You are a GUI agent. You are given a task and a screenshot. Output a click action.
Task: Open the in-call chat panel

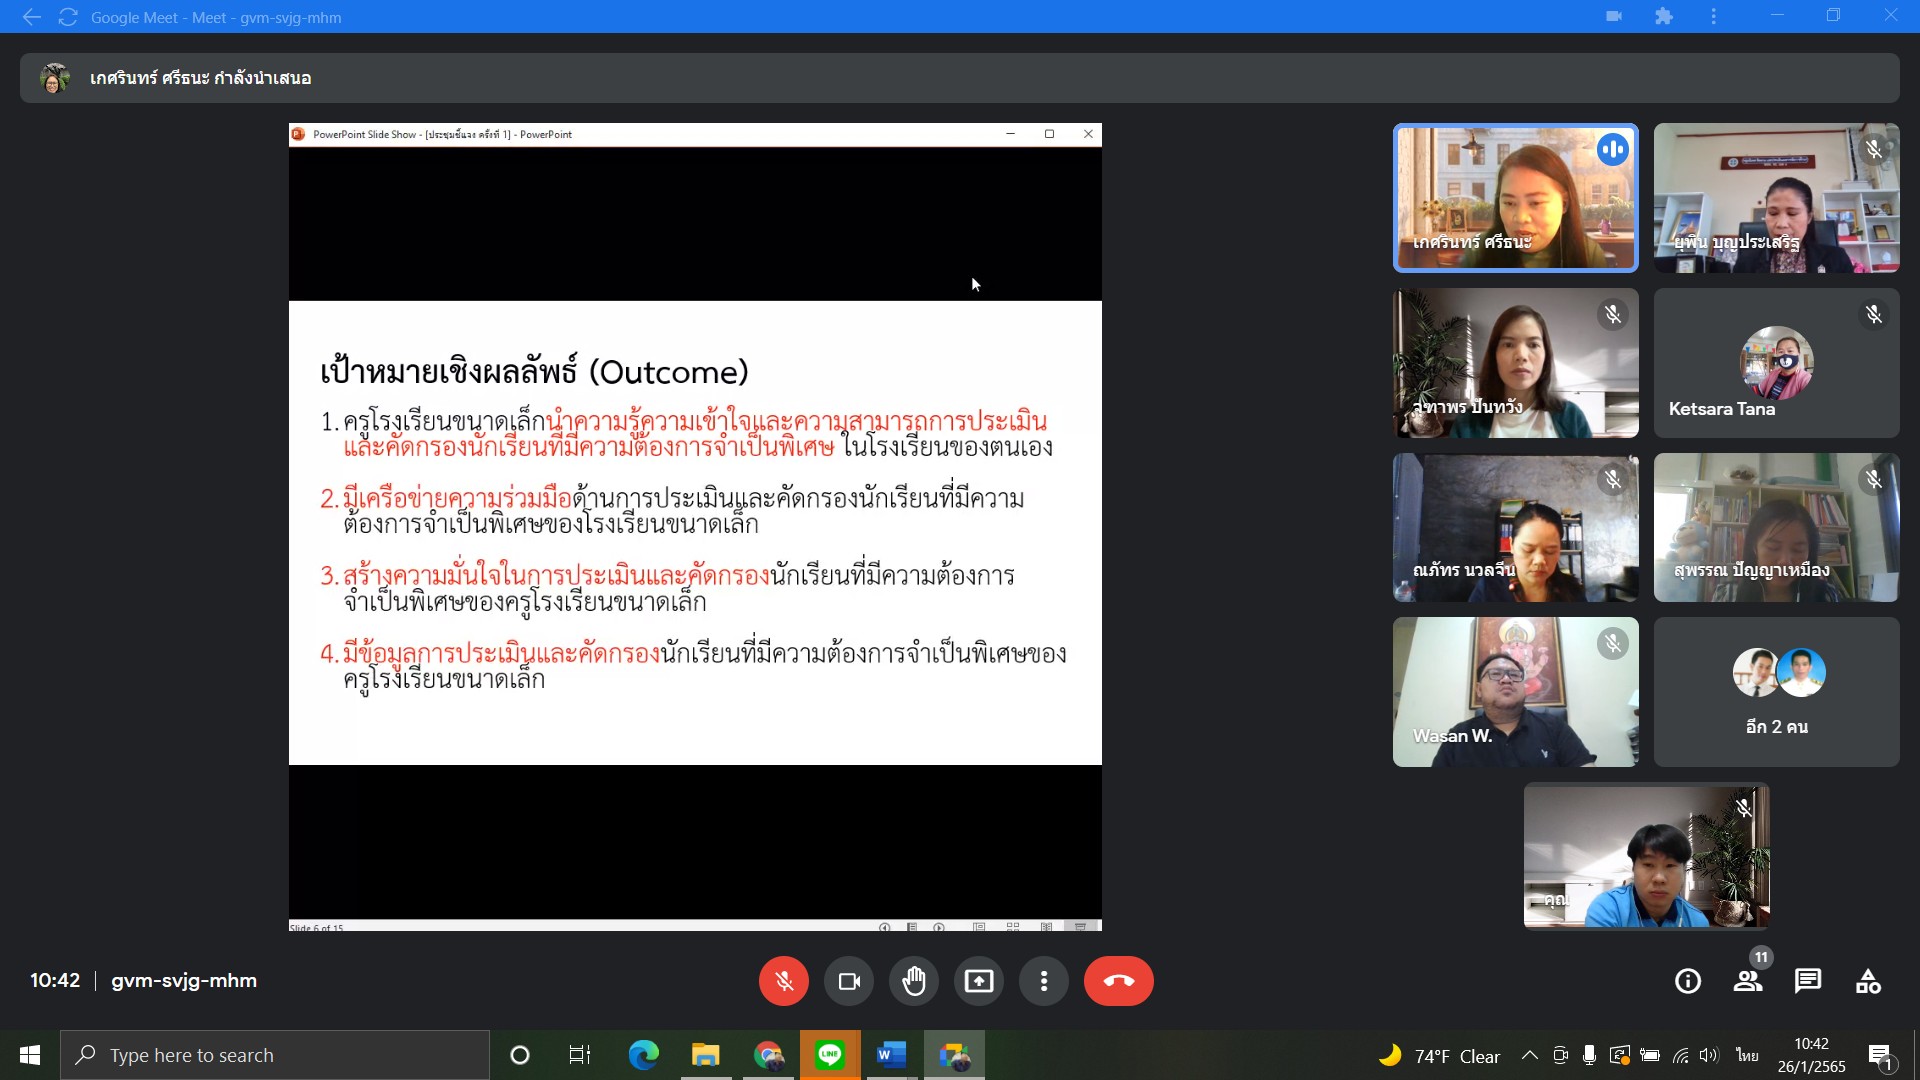(x=1808, y=981)
